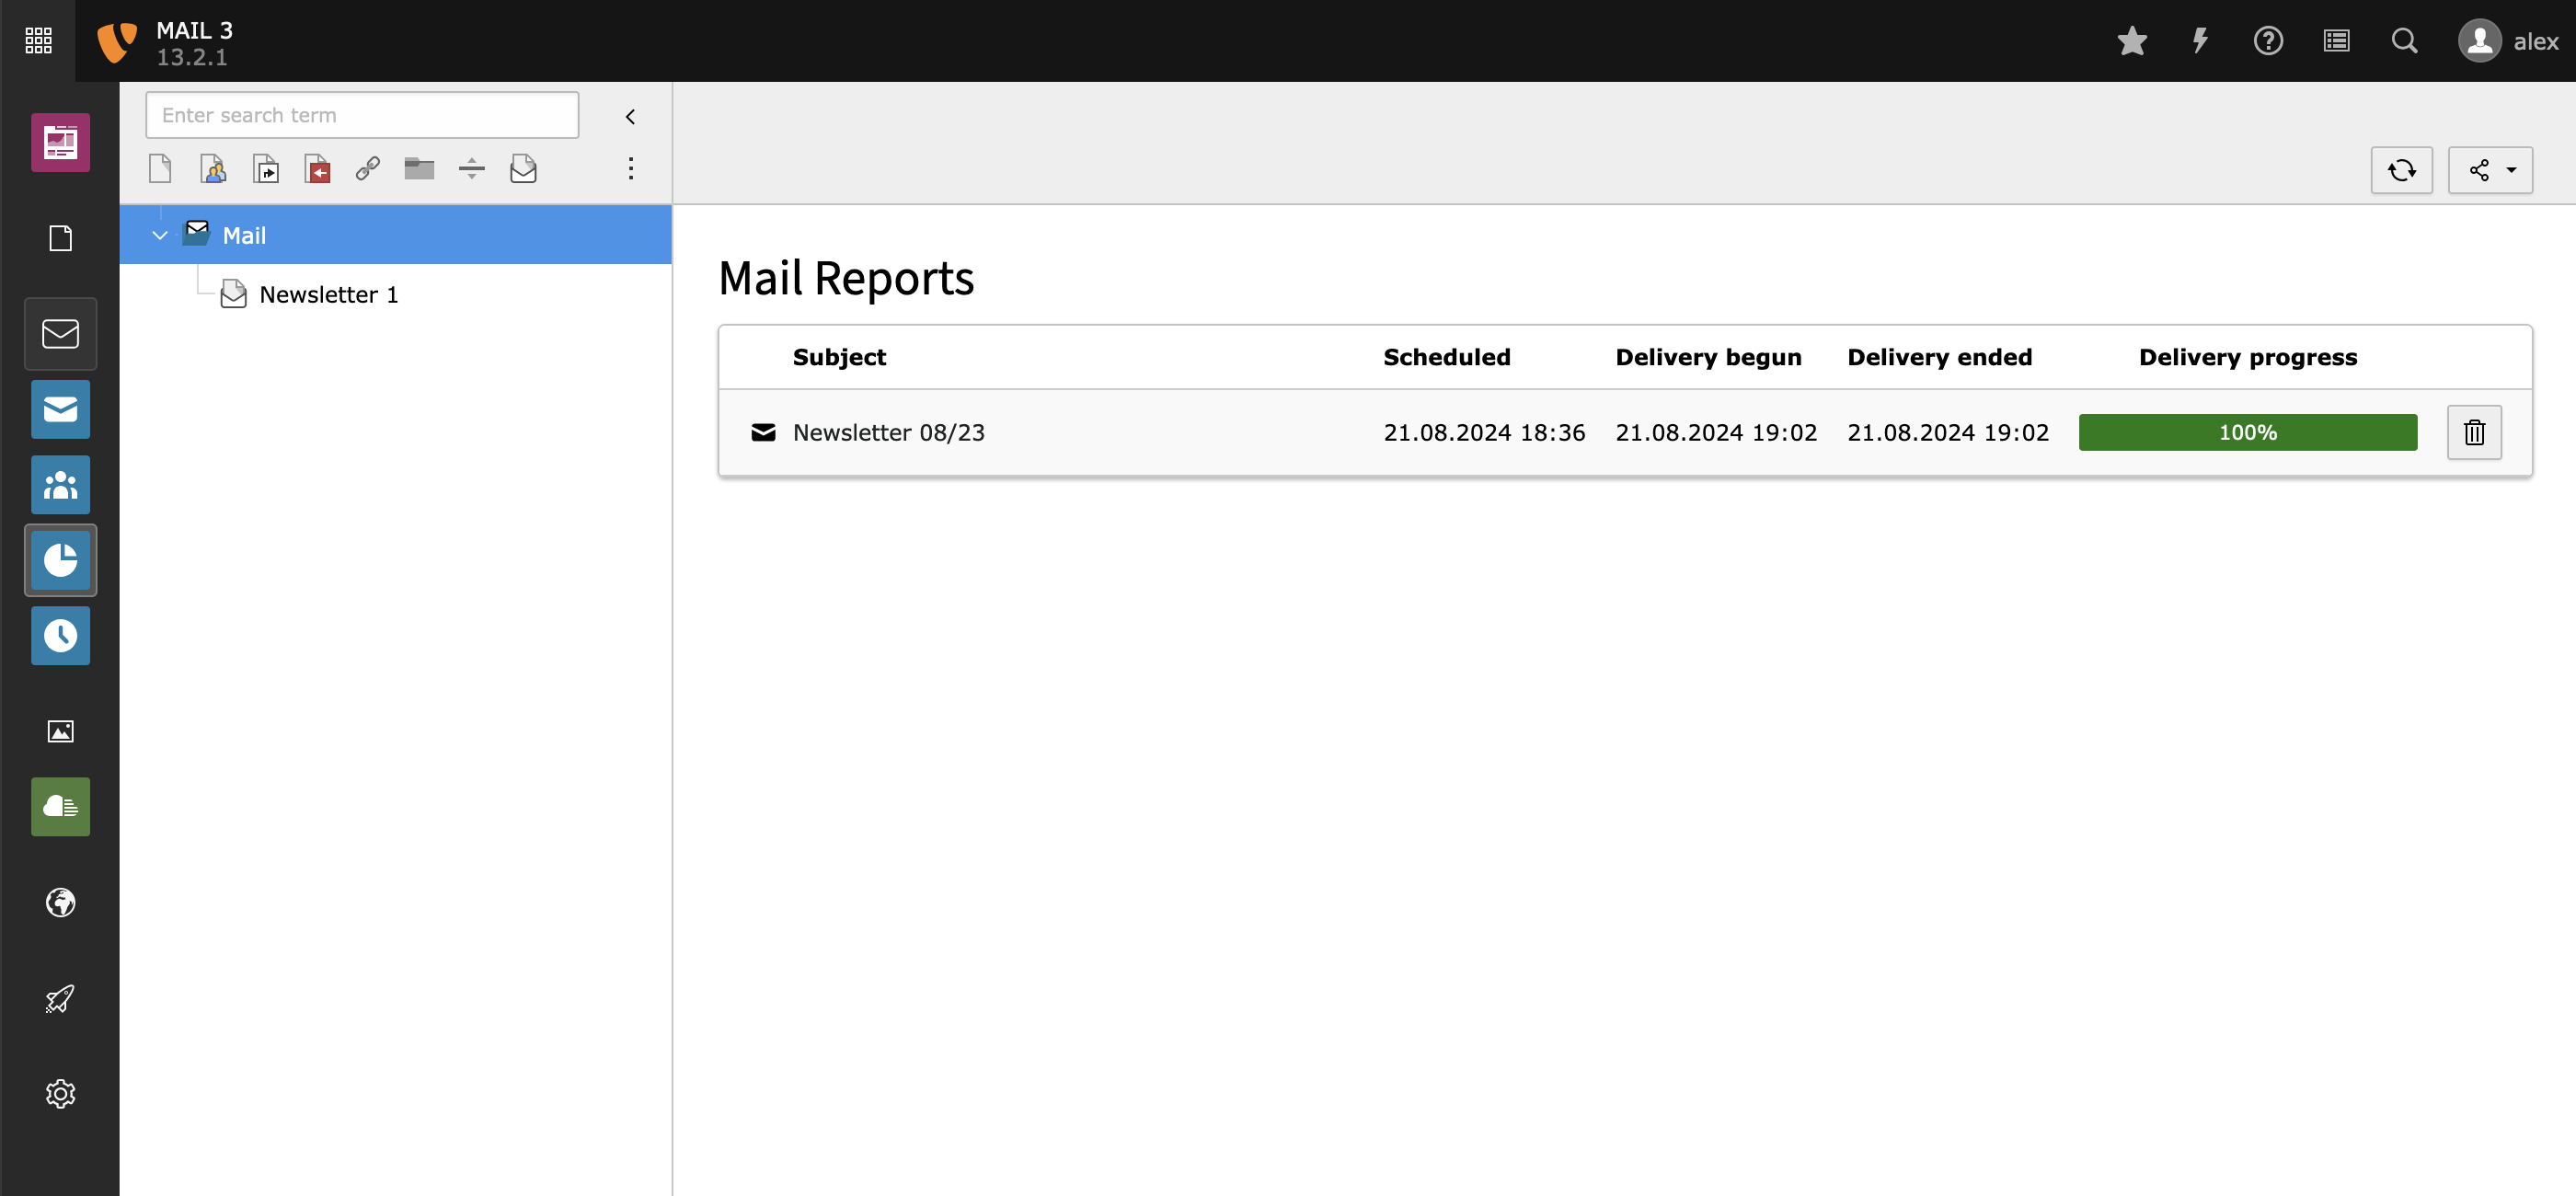Collapse the page tree panel

[630, 117]
